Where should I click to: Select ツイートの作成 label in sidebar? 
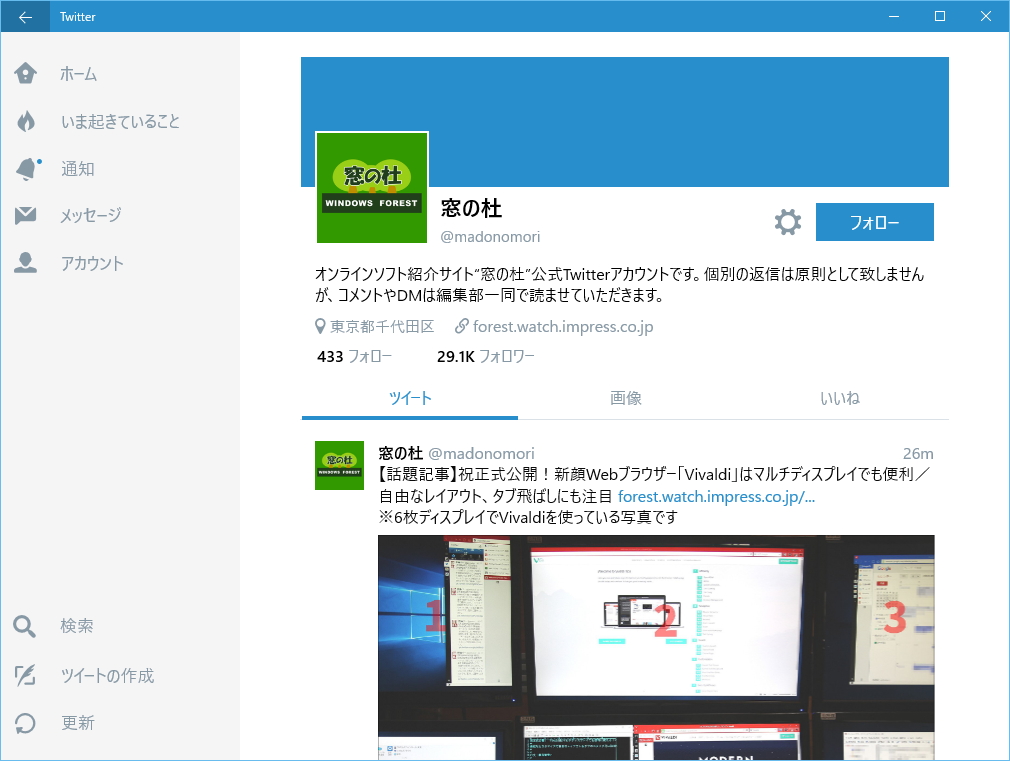click(108, 675)
